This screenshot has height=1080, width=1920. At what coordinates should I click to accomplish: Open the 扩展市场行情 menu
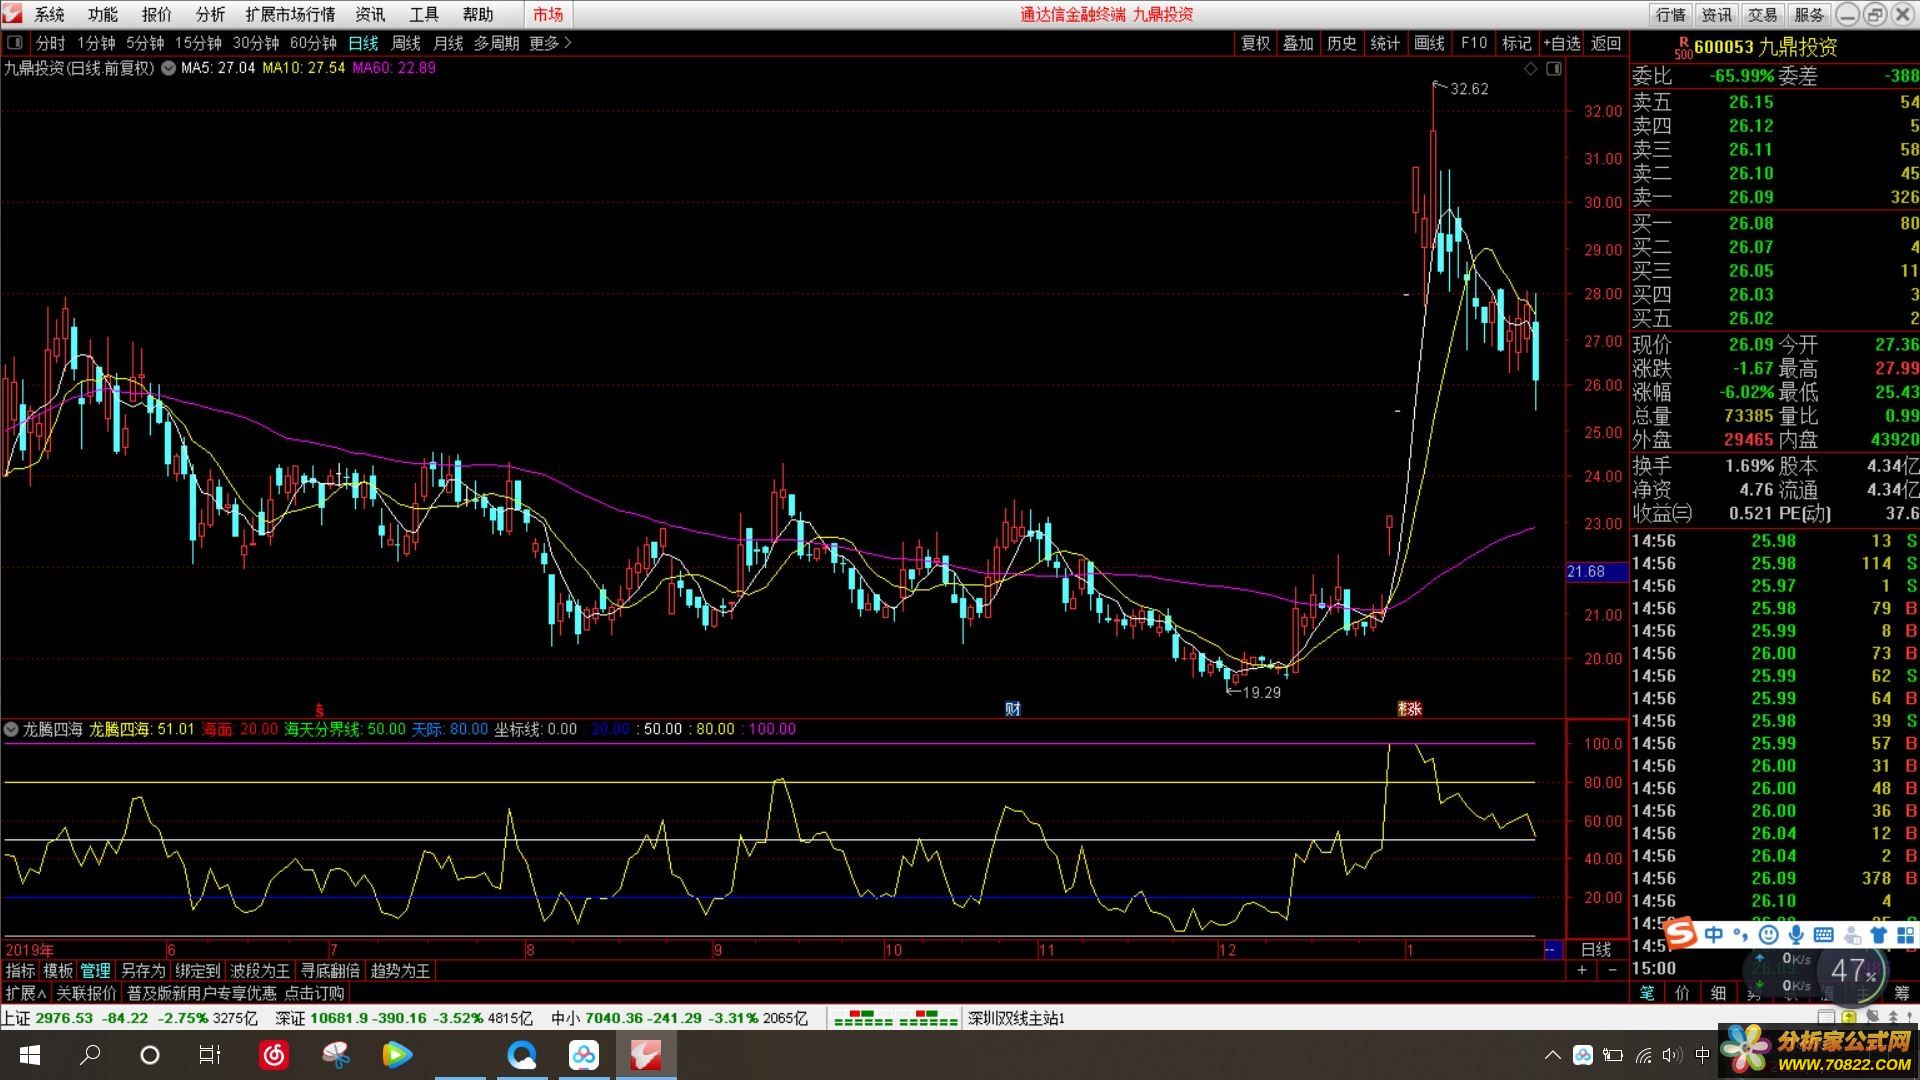click(290, 14)
